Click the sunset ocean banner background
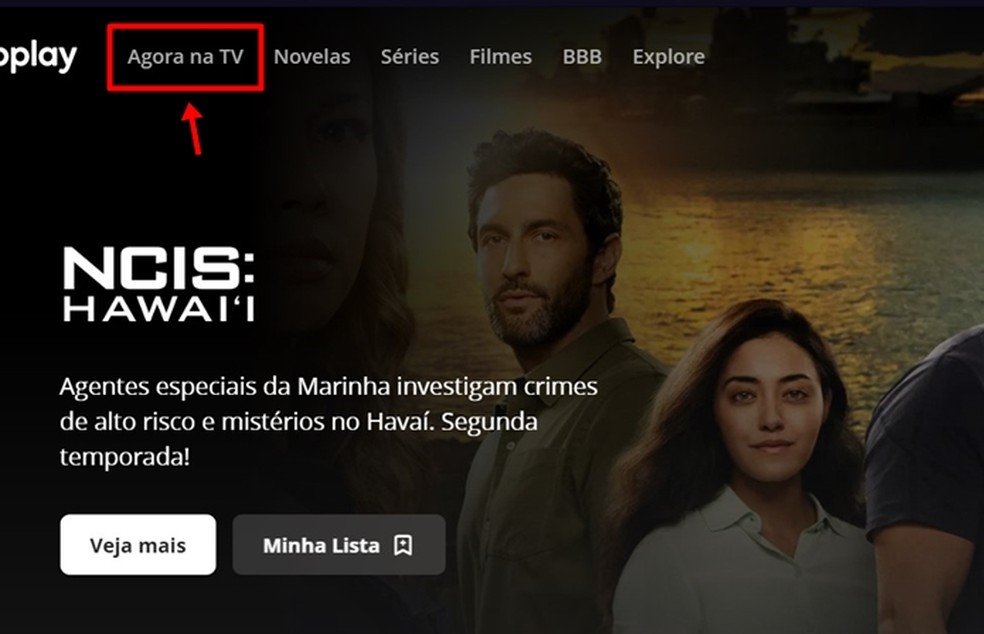The image size is (984, 634). point(784,188)
